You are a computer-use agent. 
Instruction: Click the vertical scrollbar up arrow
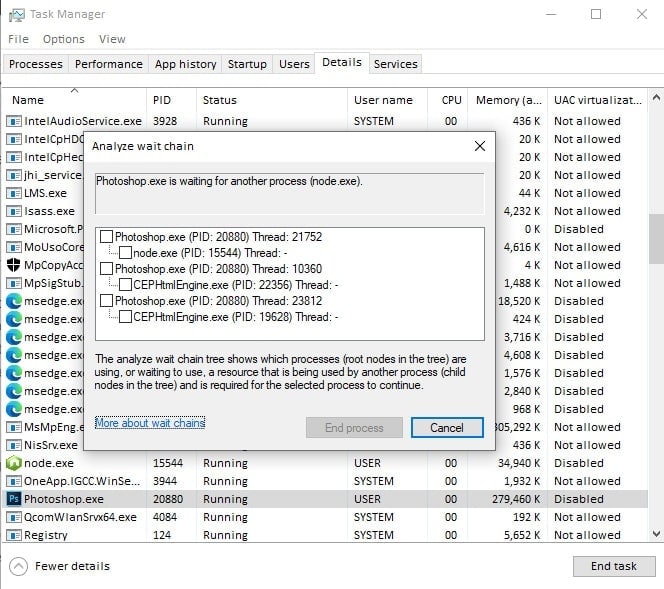(656, 98)
